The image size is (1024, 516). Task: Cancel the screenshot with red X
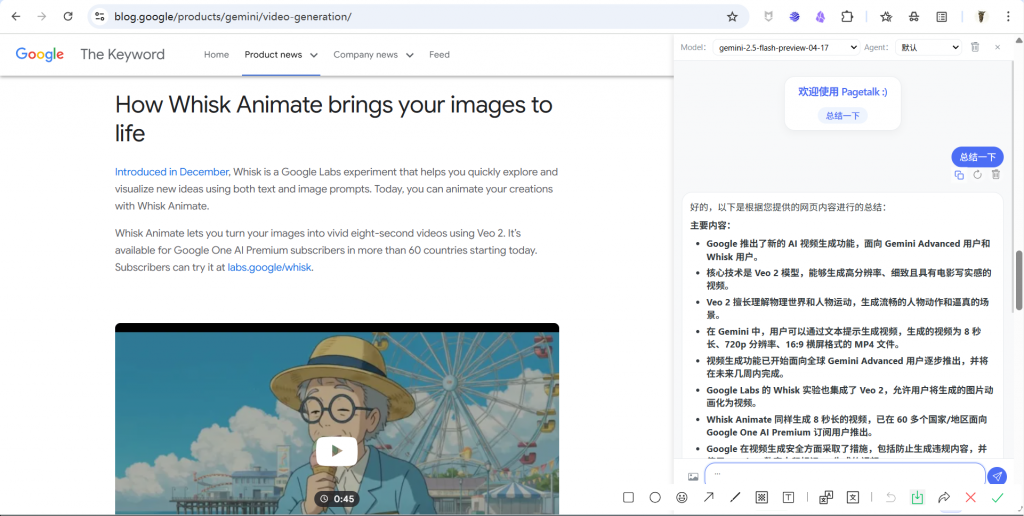pos(970,498)
